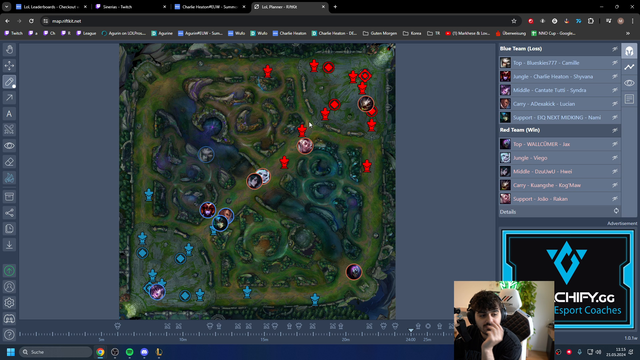Viewport: 640px width, 360px height.
Task: Select the hand pan tool
Action: click(9, 49)
